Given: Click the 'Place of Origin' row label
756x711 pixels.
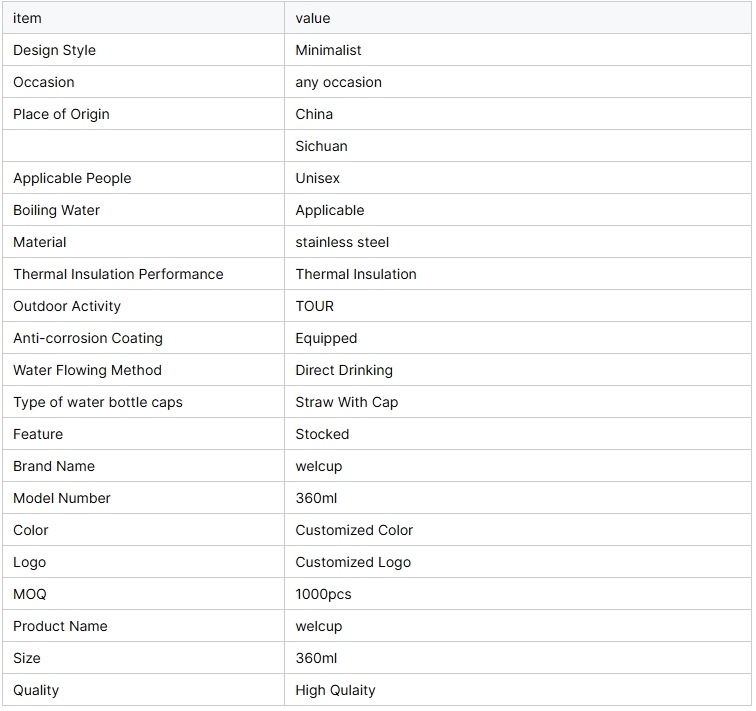Looking at the screenshot, I should tap(61, 114).
